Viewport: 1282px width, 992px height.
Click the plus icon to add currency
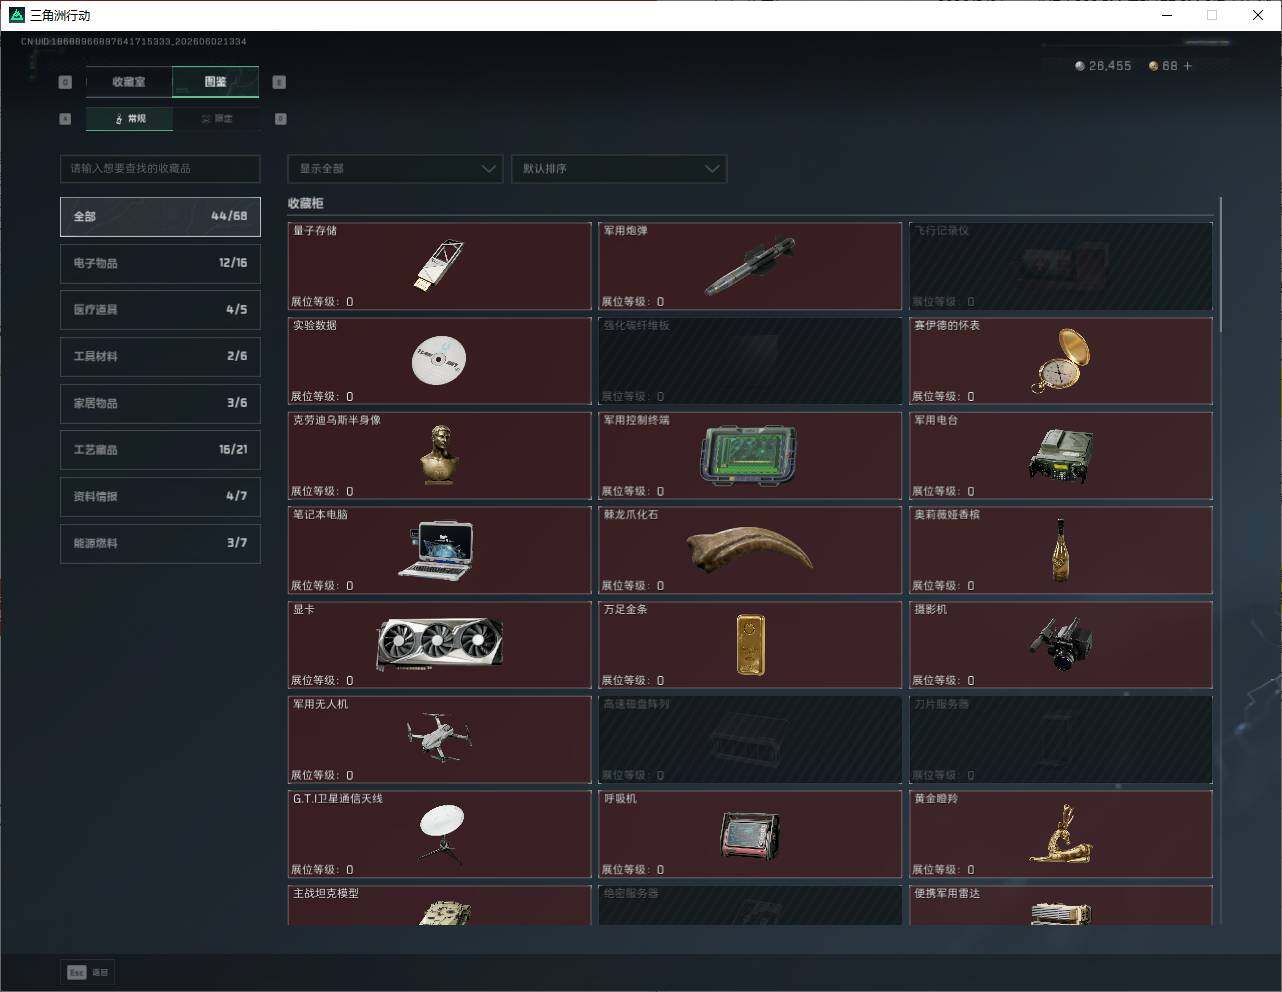click(x=1188, y=66)
